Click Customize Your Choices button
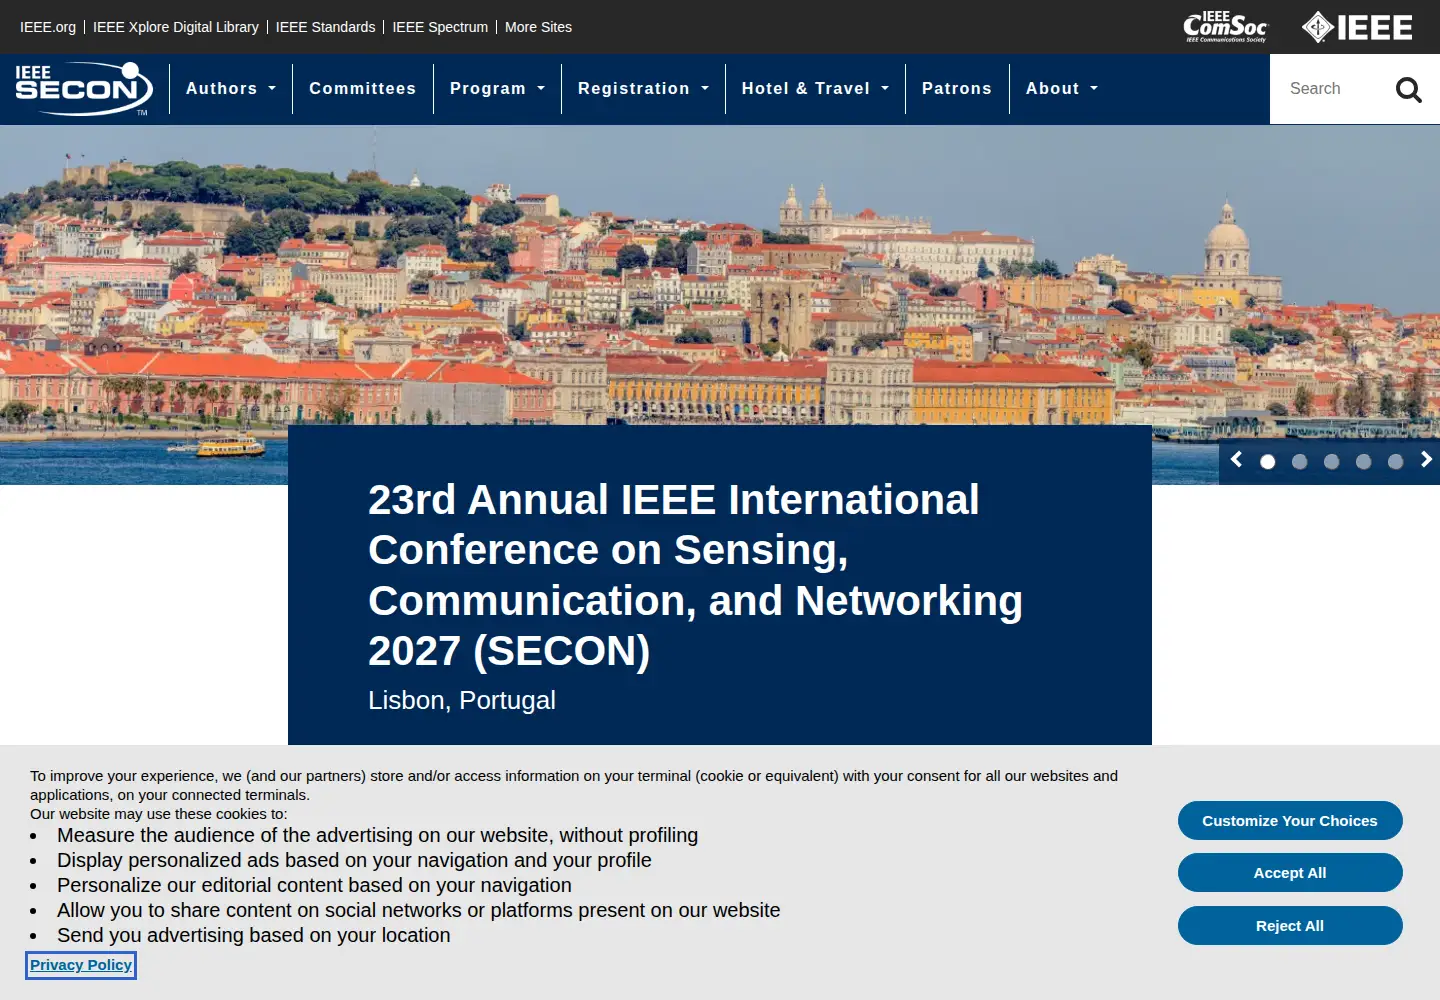Image resolution: width=1440 pixels, height=1000 pixels. click(x=1290, y=821)
